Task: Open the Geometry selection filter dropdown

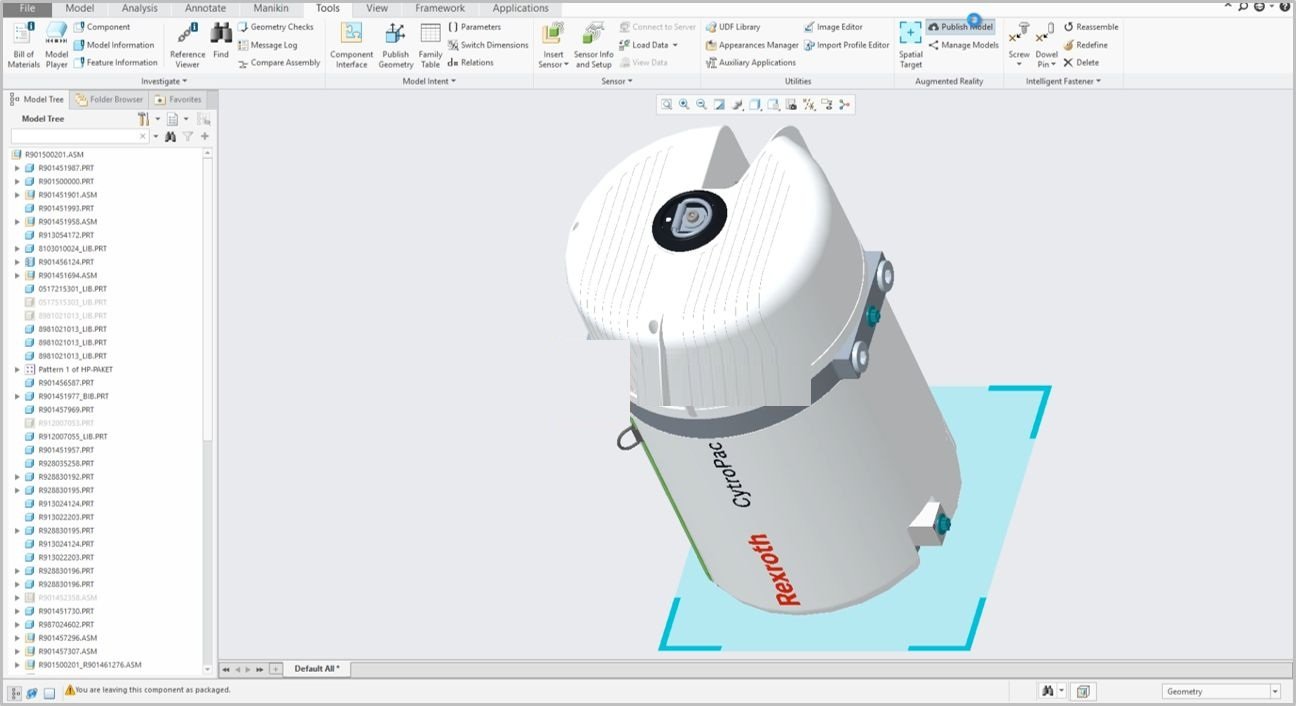Action: point(1275,691)
